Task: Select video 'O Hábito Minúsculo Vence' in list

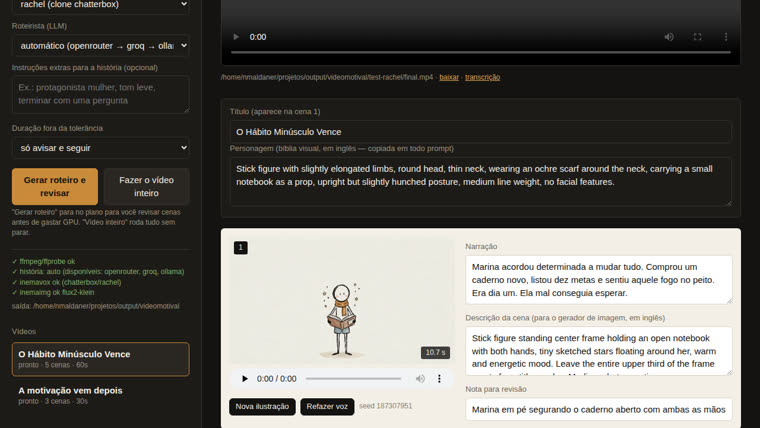Action: [x=100, y=359]
